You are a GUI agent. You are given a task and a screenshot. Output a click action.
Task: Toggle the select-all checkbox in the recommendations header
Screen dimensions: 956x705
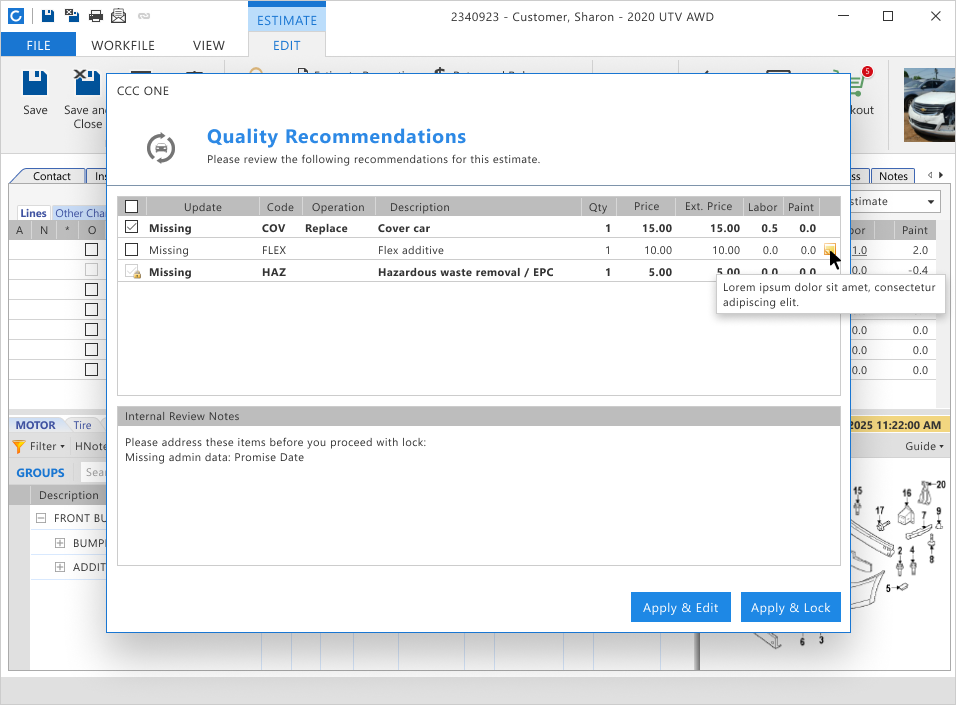tap(131, 206)
